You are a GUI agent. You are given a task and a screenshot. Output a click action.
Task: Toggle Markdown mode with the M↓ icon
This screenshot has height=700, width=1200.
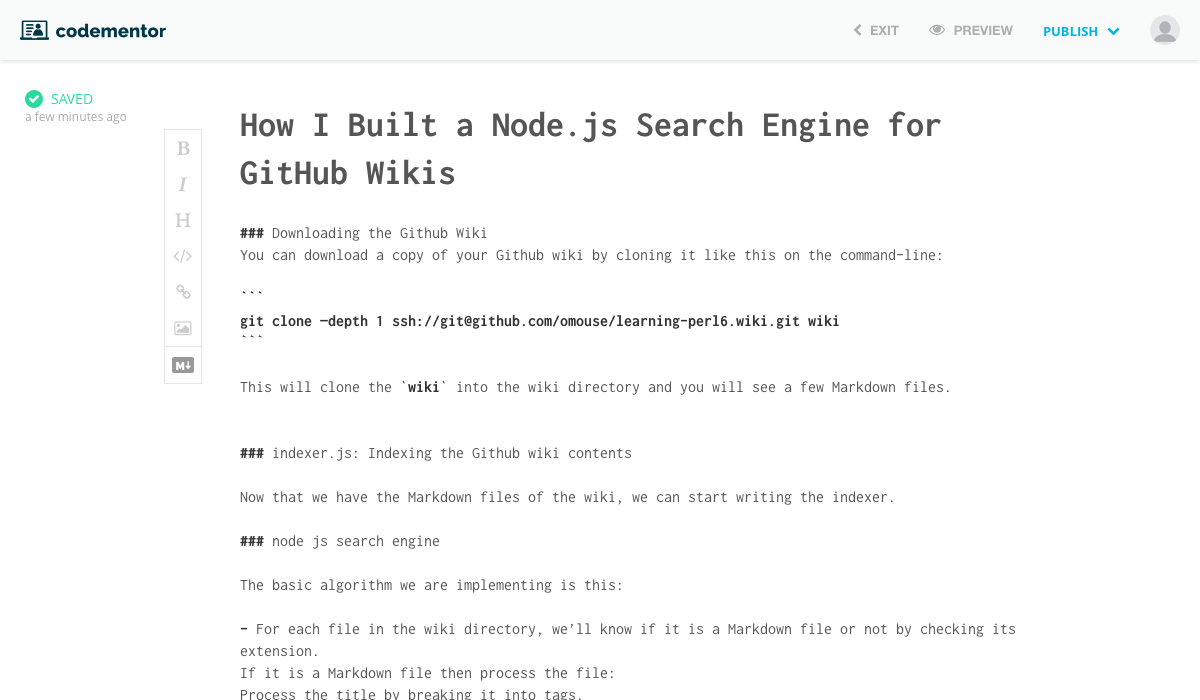point(183,365)
